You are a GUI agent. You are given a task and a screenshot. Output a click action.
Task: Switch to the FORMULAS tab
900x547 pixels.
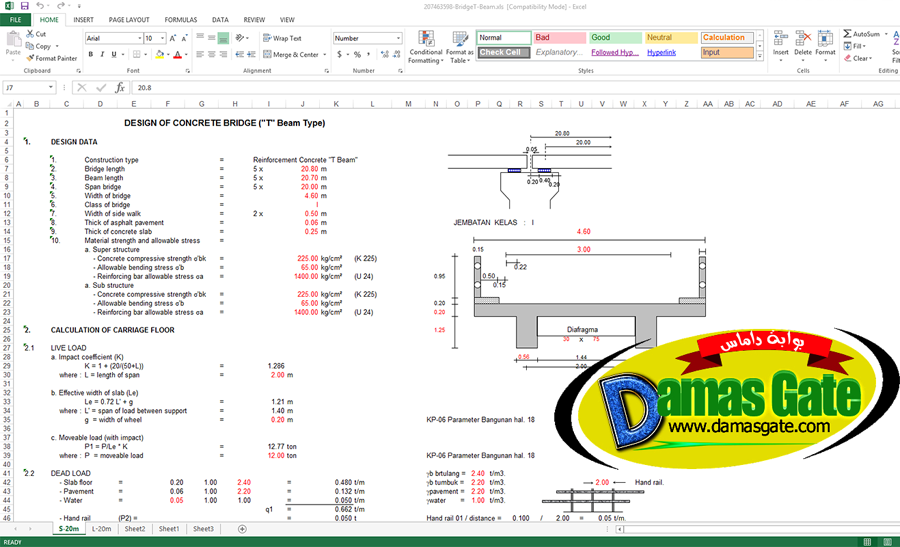[181, 20]
